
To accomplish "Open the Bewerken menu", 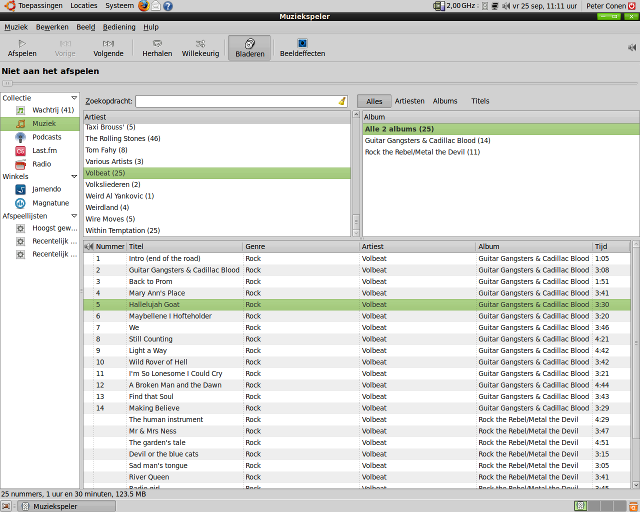I will tap(52, 27).
